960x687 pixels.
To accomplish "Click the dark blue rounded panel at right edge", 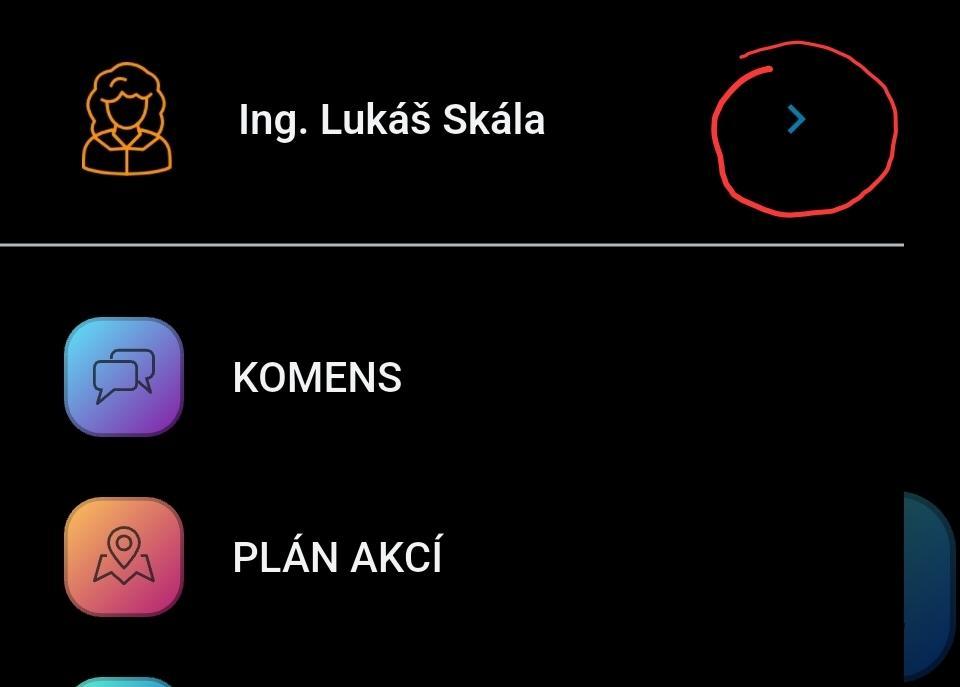I will [929, 587].
